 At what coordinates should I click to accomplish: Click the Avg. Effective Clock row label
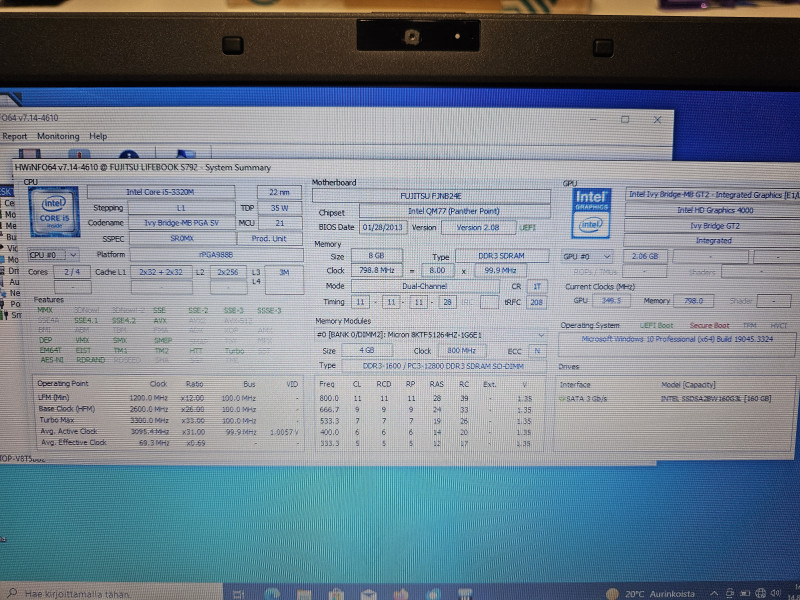pyautogui.click(x=74, y=442)
